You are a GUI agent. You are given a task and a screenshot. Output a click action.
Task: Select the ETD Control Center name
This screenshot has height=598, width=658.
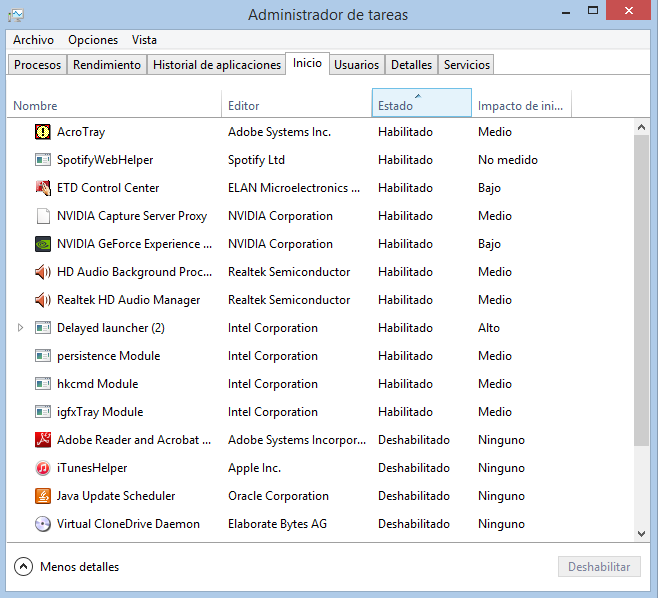(x=108, y=188)
